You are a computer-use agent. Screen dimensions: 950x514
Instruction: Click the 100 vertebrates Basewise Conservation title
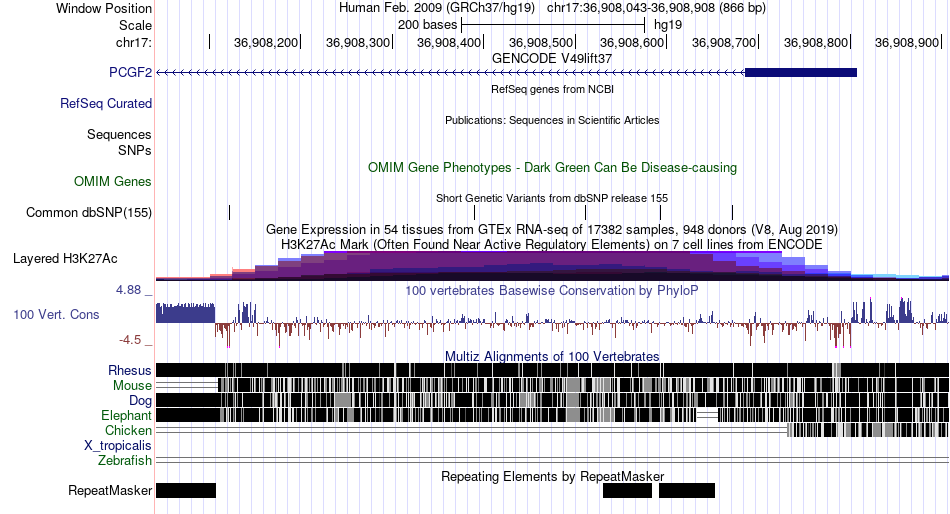[552, 290]
